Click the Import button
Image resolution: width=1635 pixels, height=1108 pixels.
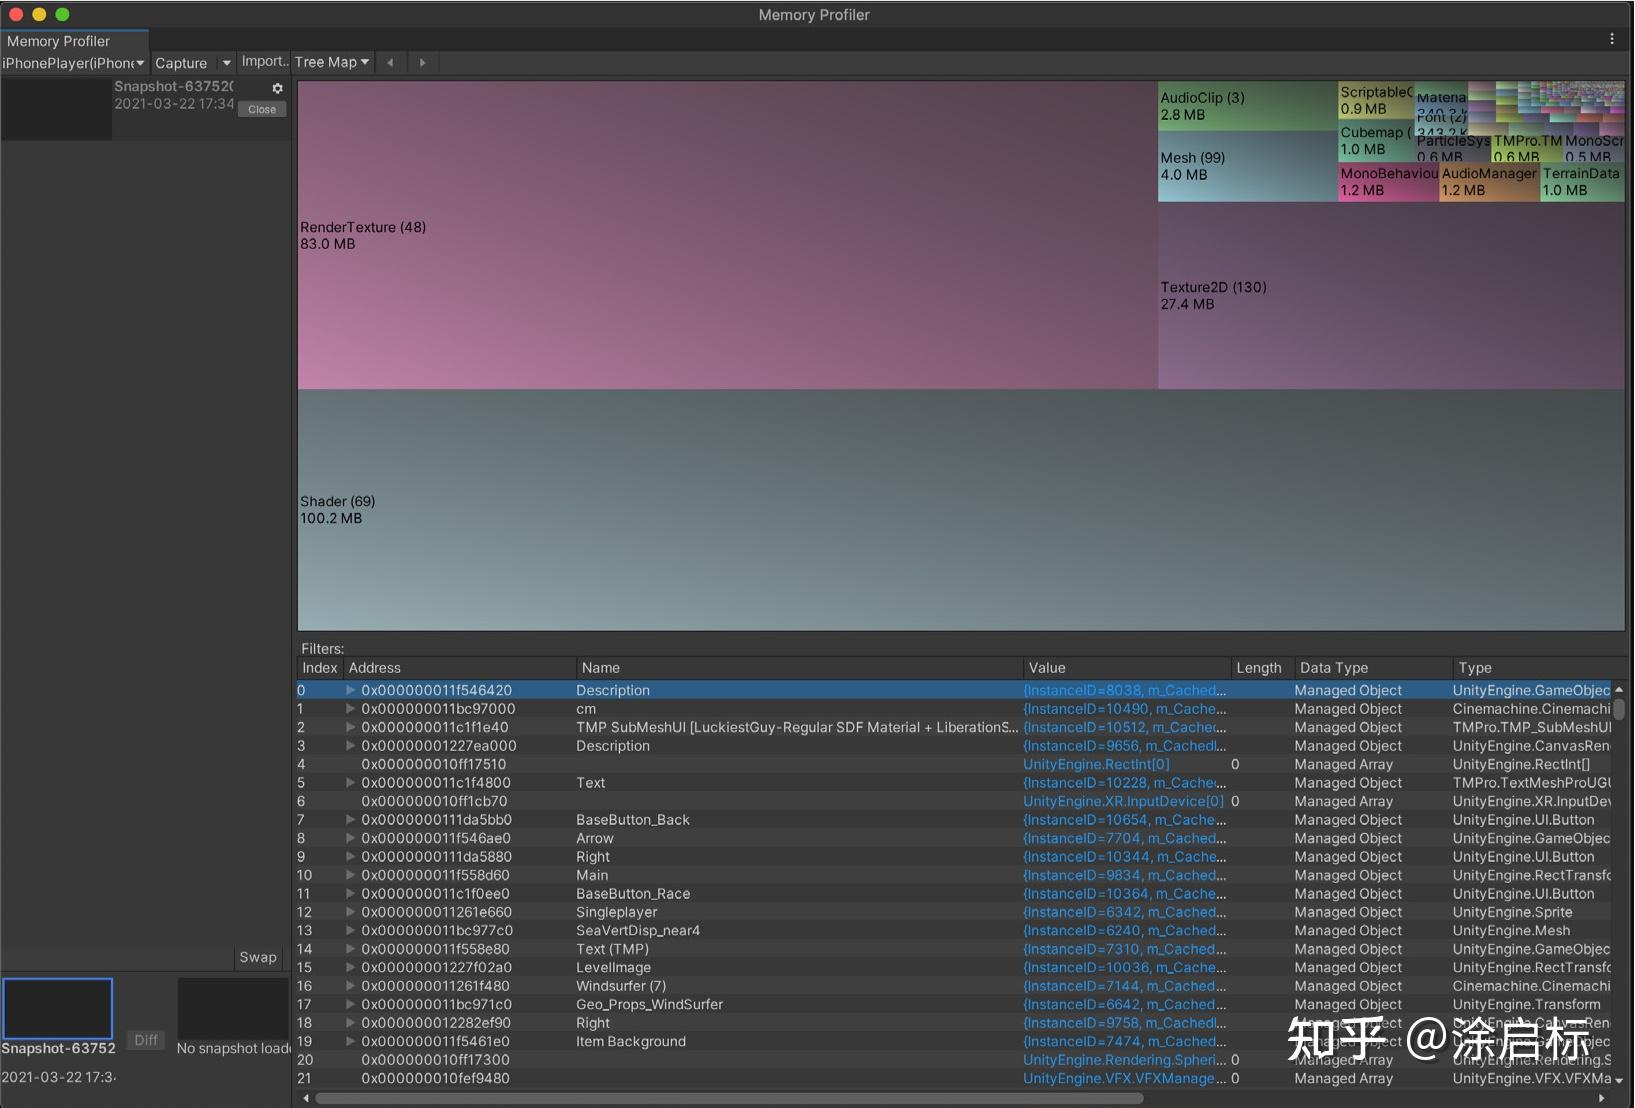pyautogui.click(x=264, y=61)
